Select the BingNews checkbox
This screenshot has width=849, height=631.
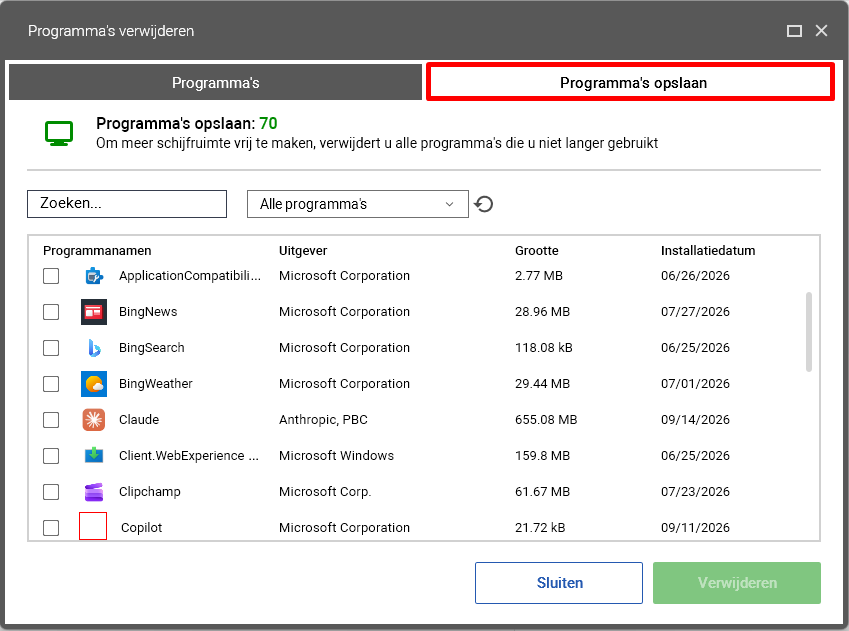pos(51,312)
